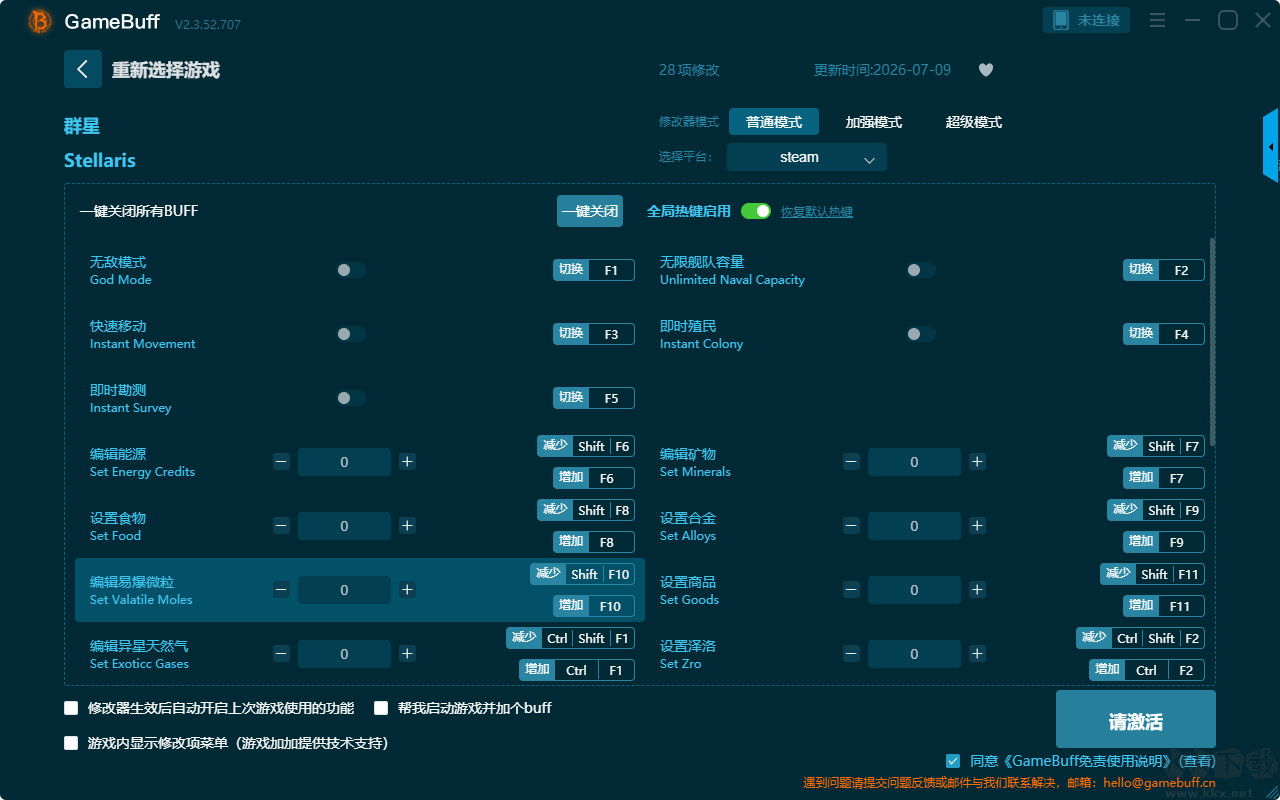This screenshot has height=800, width=1280.
Task: Open the steam platform dropdown
Action: tap(807, 157)
